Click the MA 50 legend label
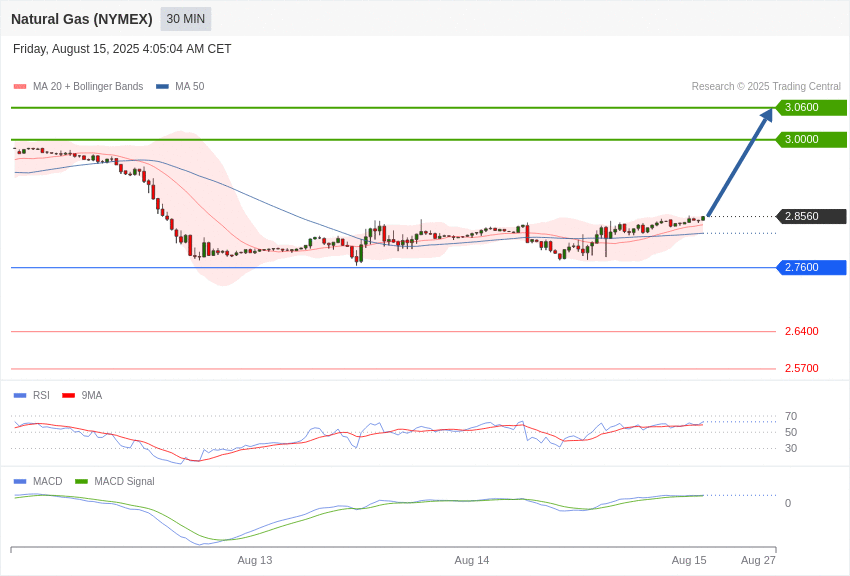This screenshot has height=576, width=850. point(190,86)
